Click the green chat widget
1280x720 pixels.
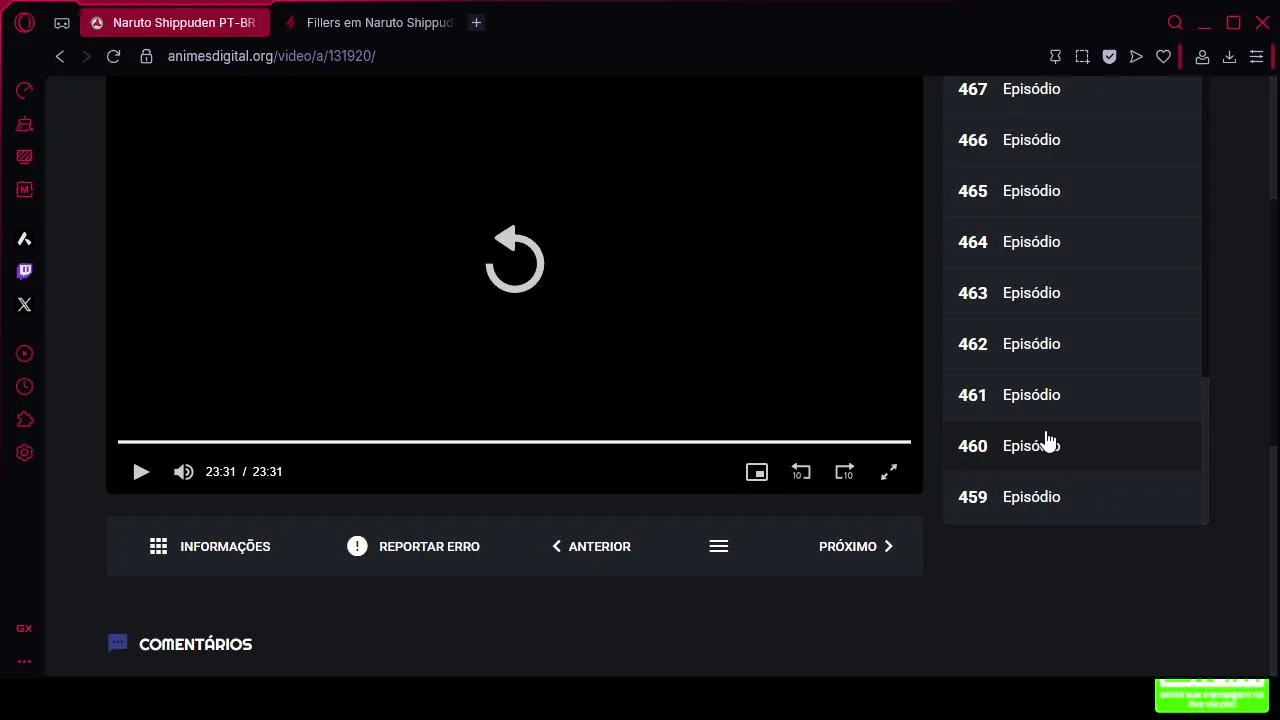(1212, 695)
